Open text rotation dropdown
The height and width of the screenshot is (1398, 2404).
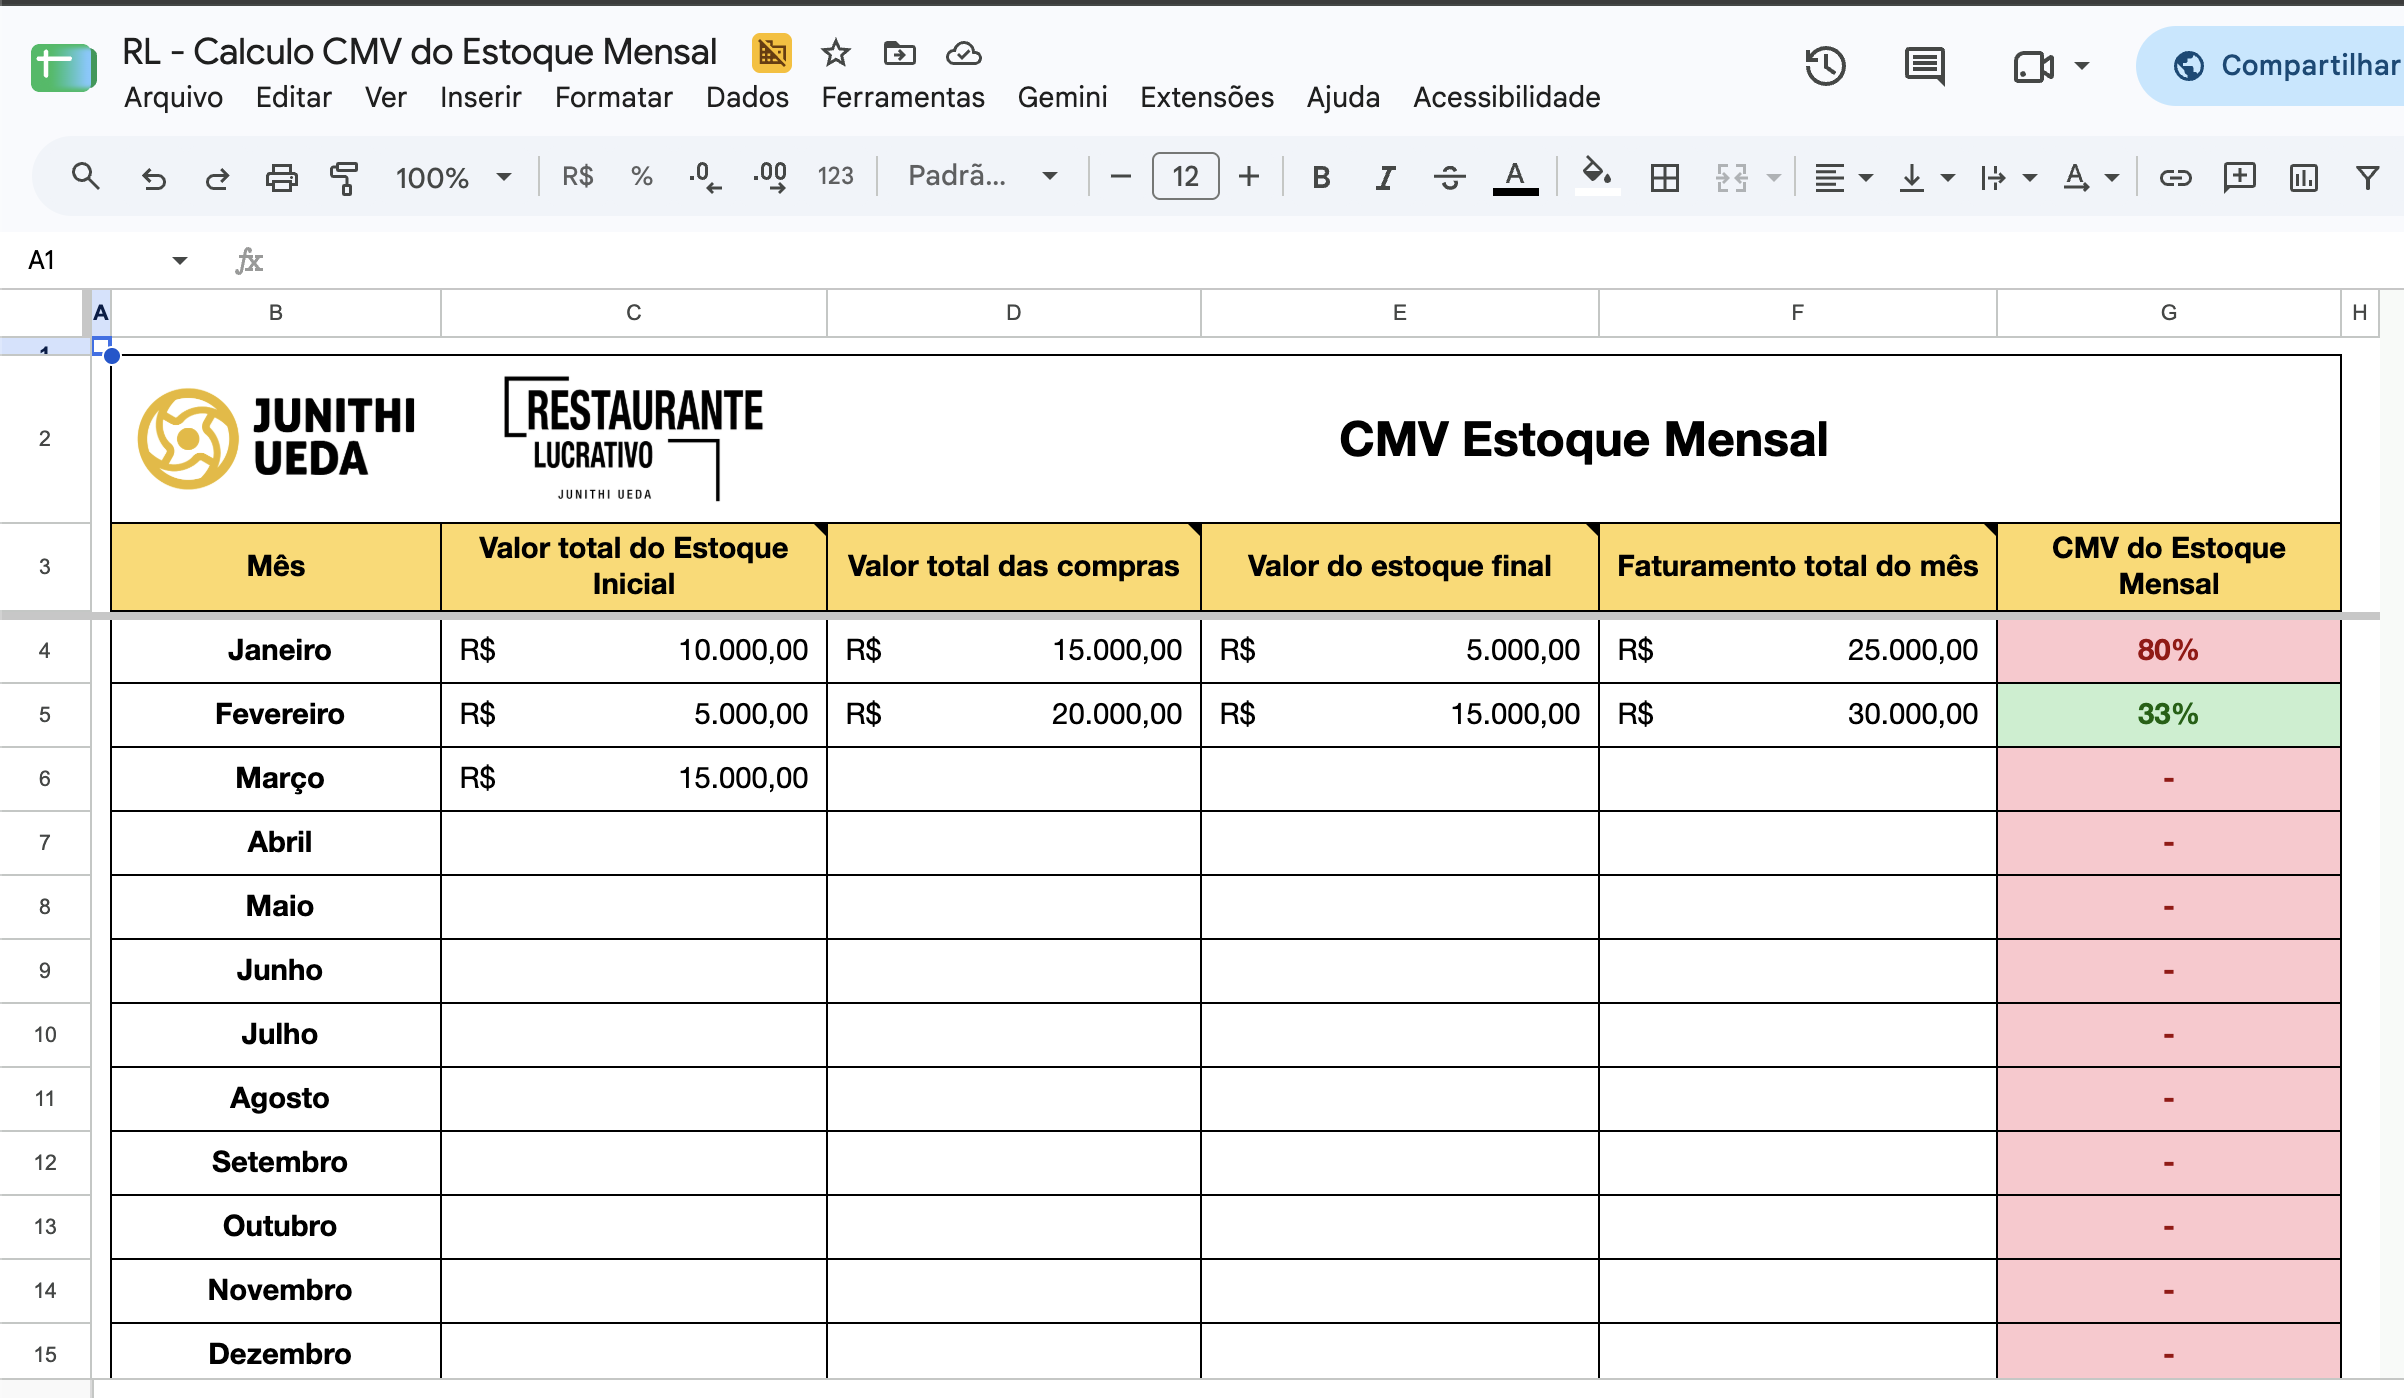tap(2091, 177)
